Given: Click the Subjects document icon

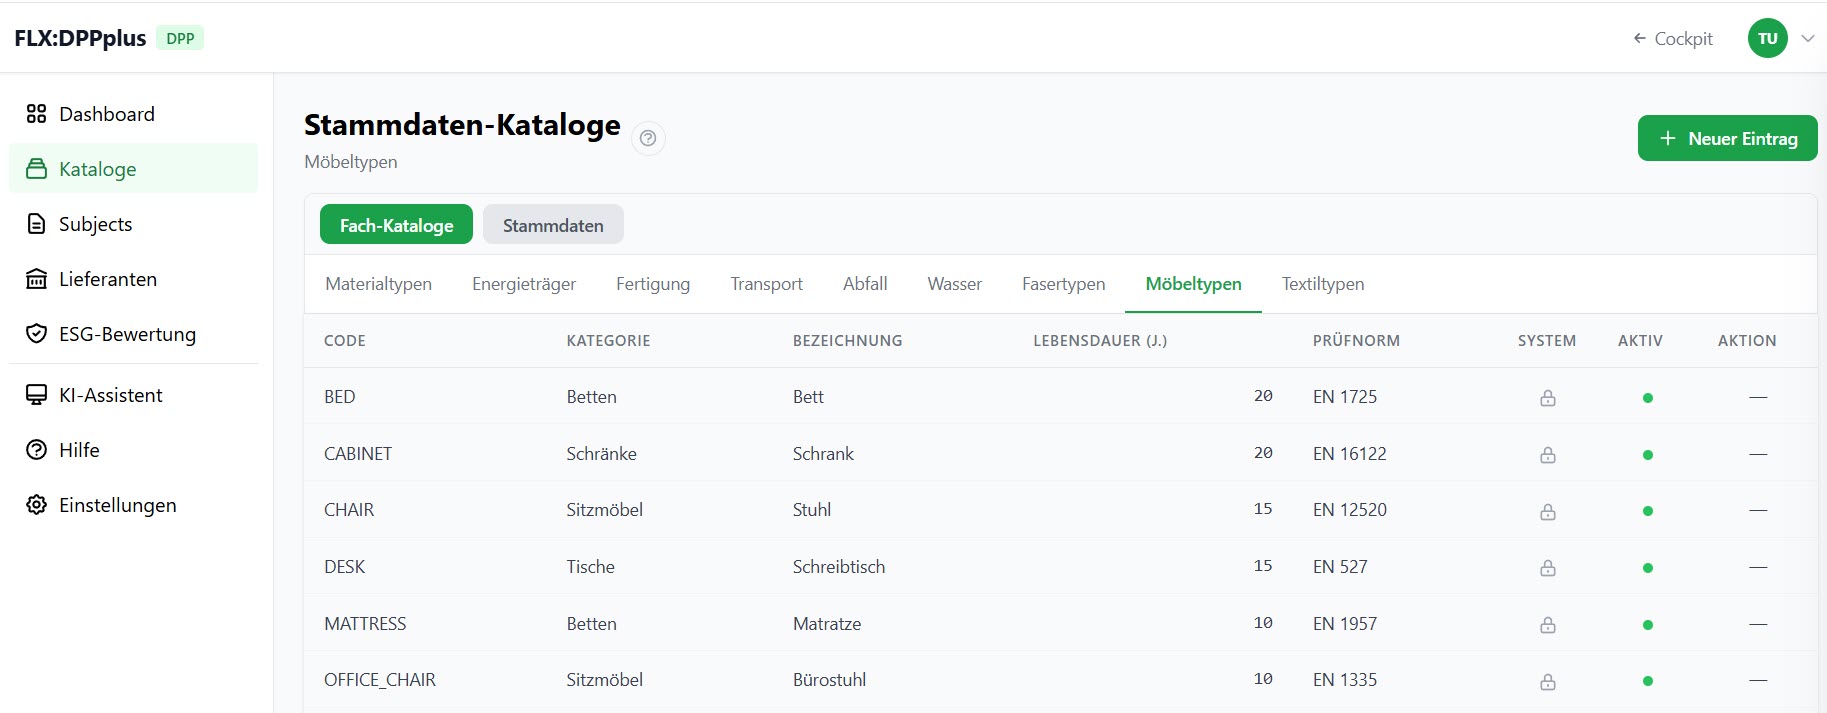Looking at the screenshot, I should (36, 224).
